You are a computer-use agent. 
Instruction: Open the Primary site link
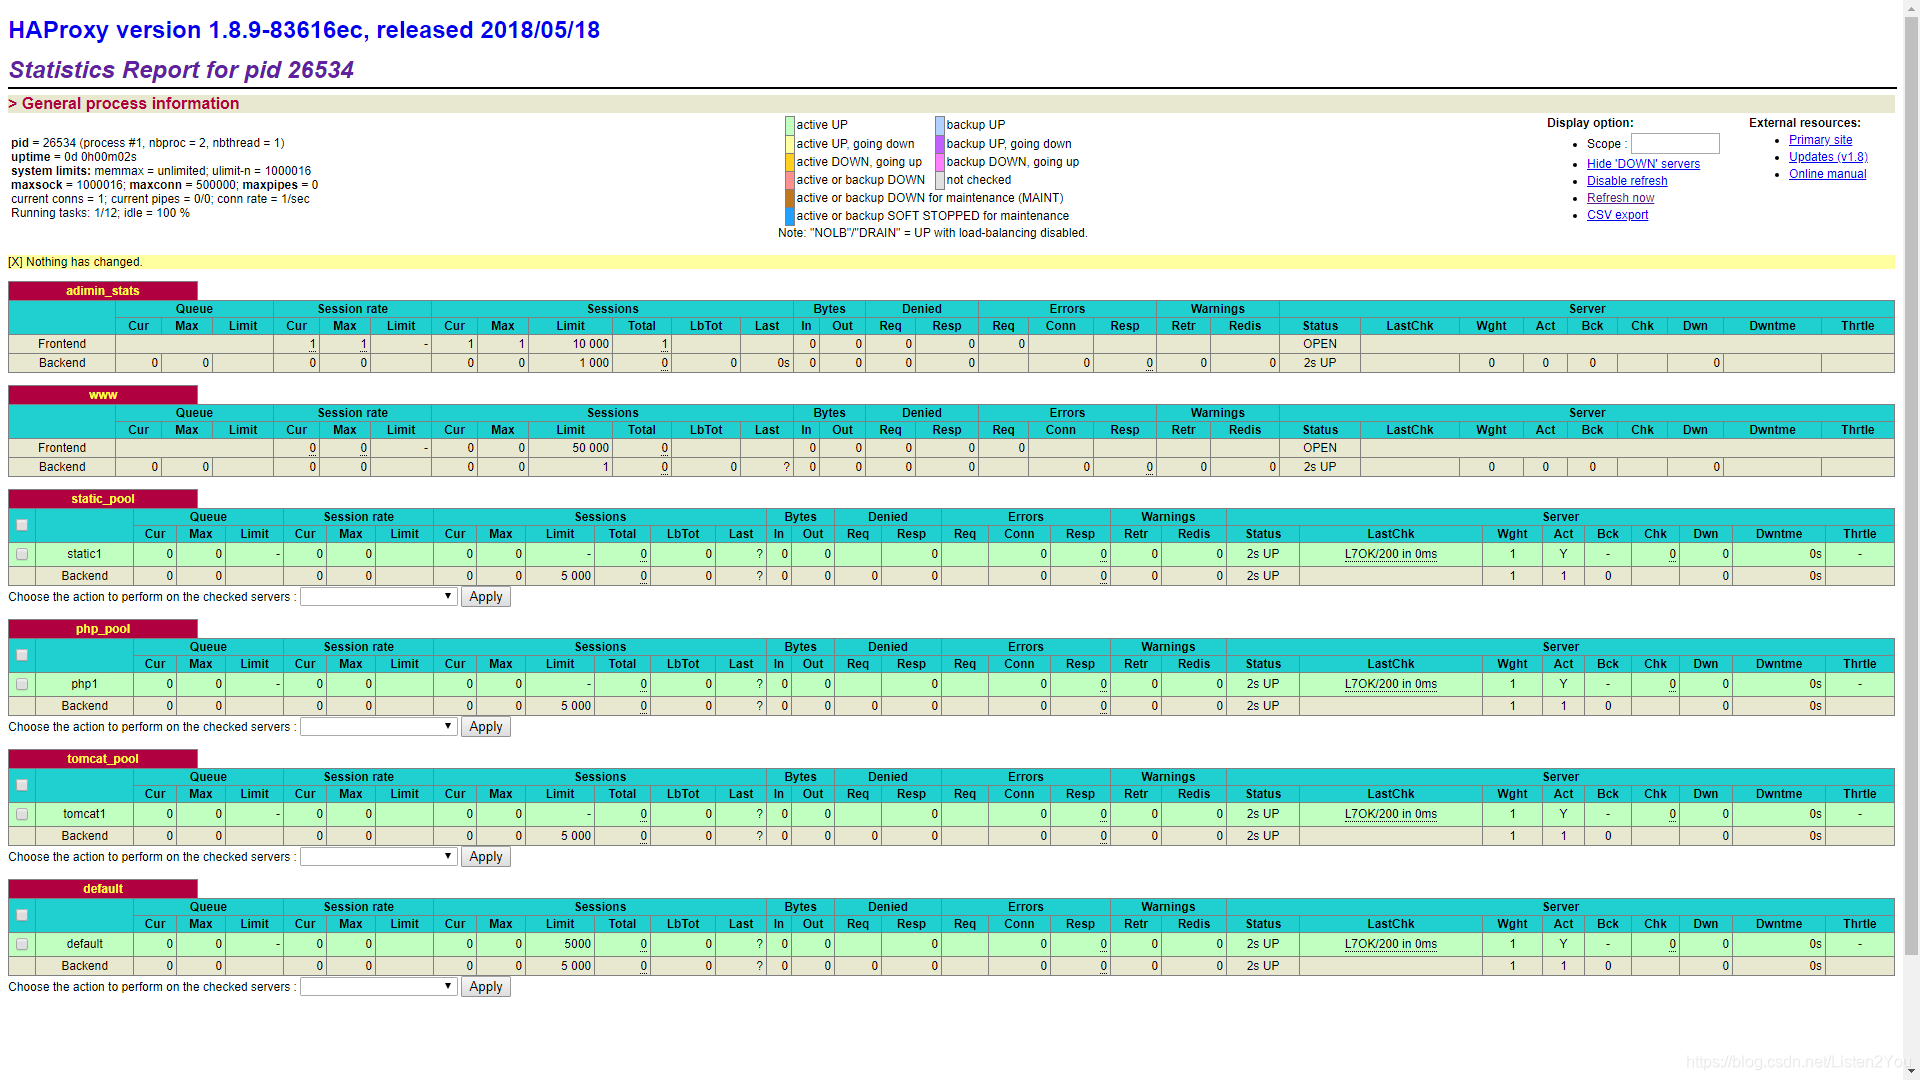[1820, 140]
